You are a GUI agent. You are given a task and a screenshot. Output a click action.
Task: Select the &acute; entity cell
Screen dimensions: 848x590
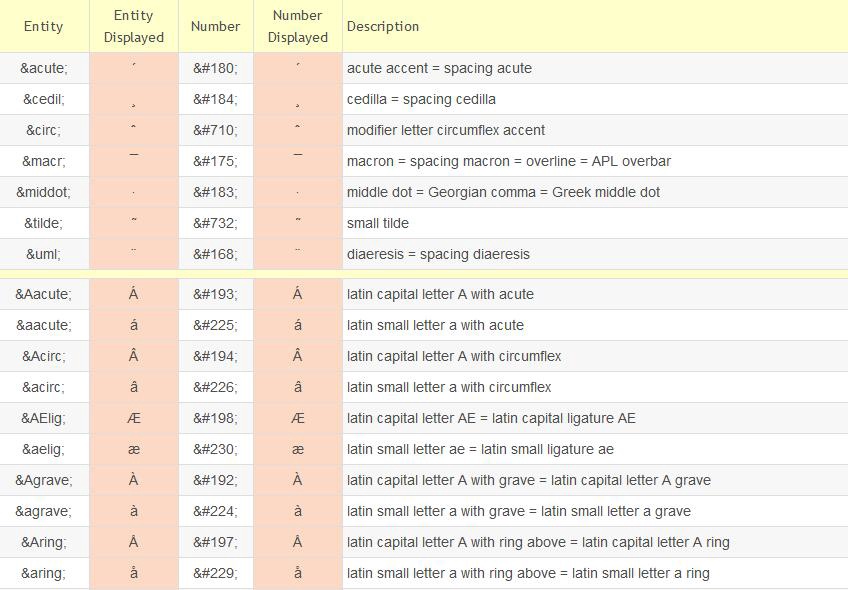[44, 68]
